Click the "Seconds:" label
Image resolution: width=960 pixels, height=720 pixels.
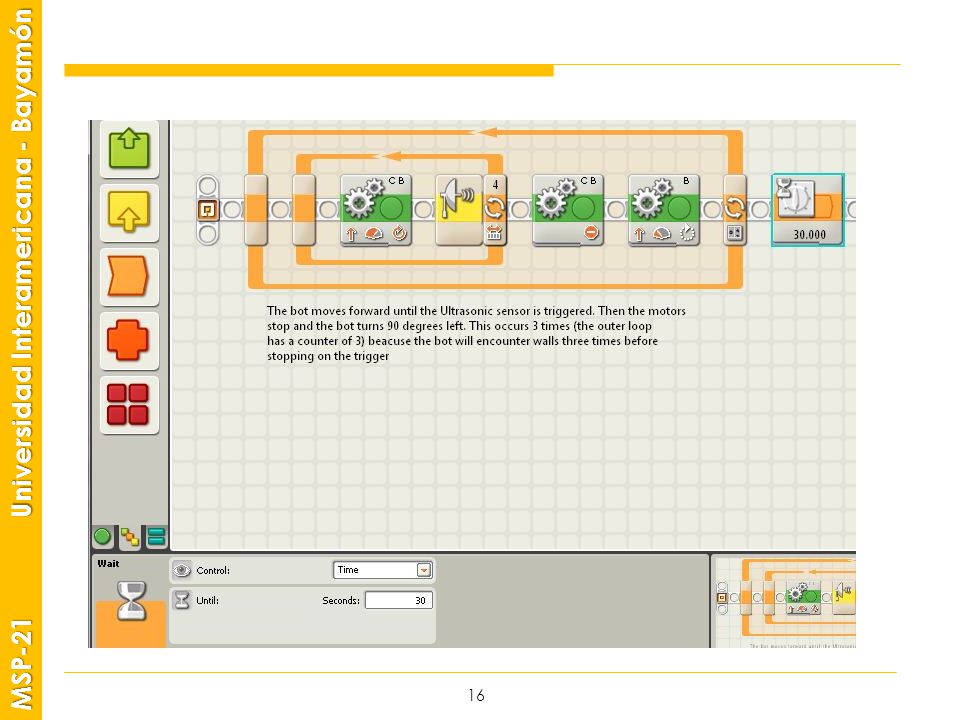pyautogui.click(x=341, y=601)
